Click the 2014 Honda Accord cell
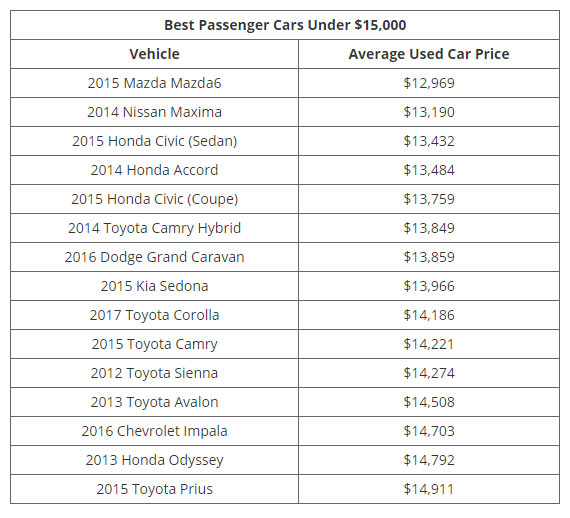This screenshot has height=518, width=570. pos(154,170)
